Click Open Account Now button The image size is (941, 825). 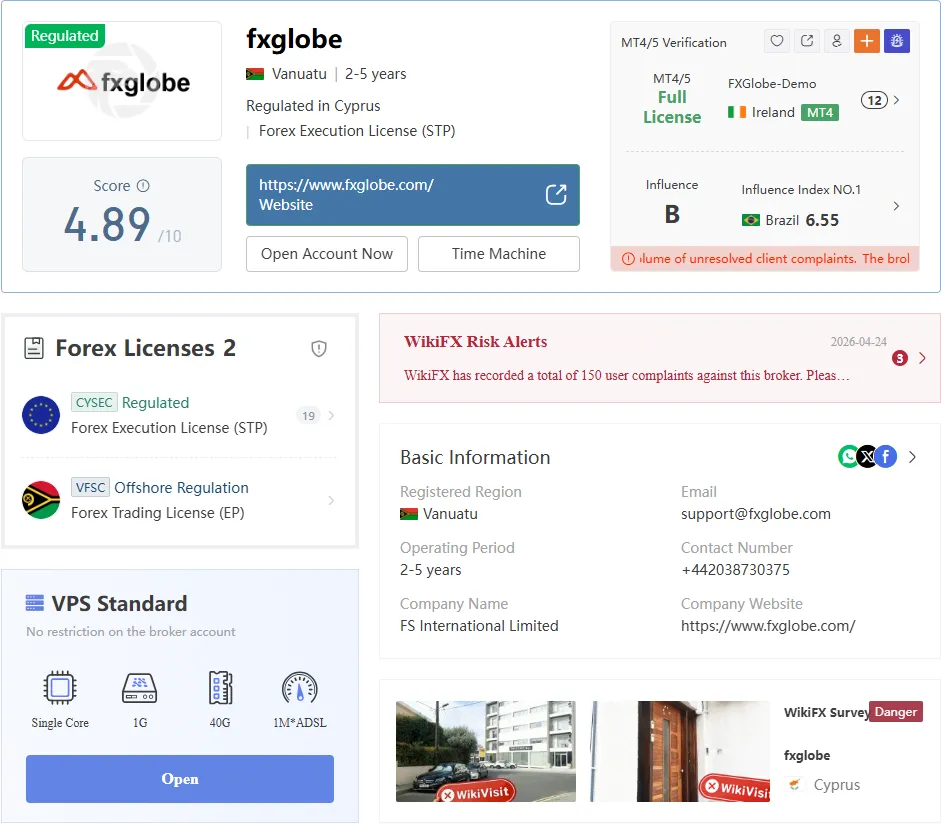(x=327, y=254)
